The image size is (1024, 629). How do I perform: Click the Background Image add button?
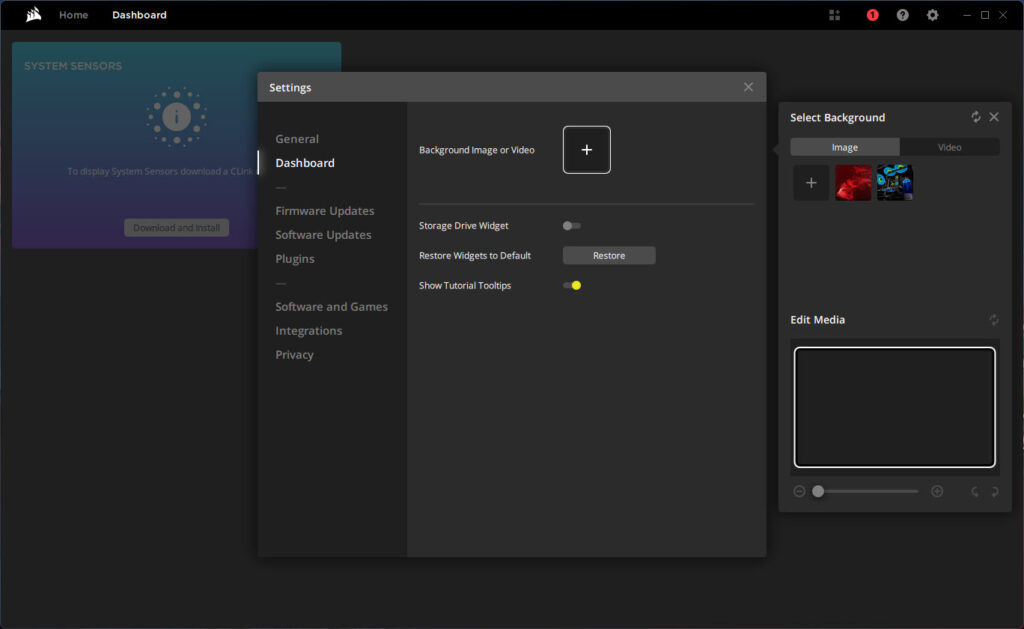click(586, 150)
